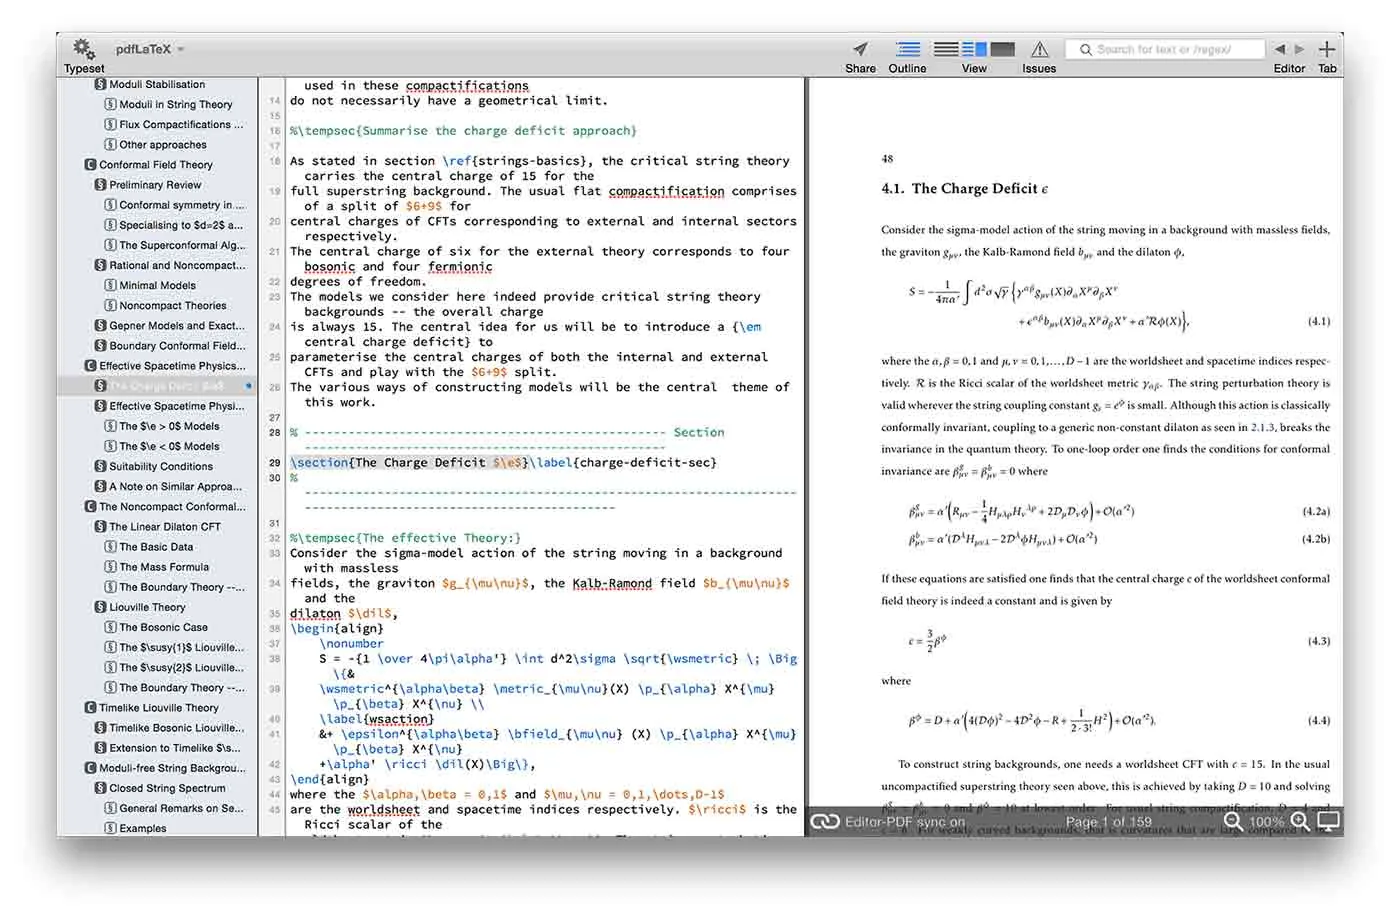Click the 'Page 1 of 159' indicator

(x=1108, y=822)
